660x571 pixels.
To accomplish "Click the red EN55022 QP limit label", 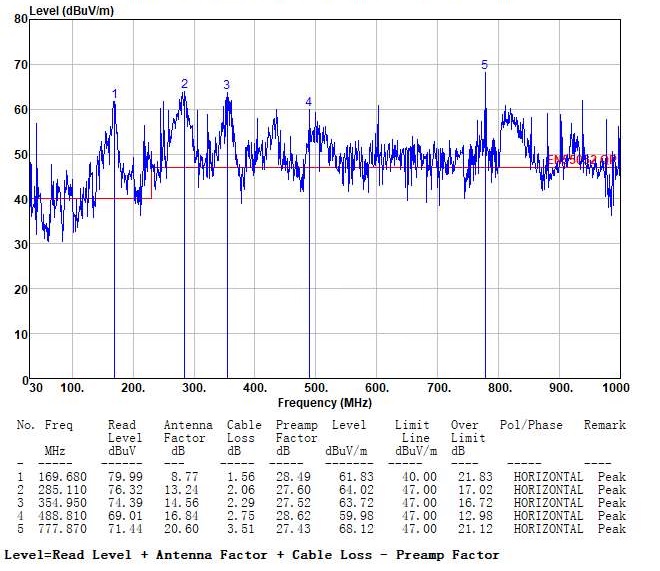I will (582, 159).
